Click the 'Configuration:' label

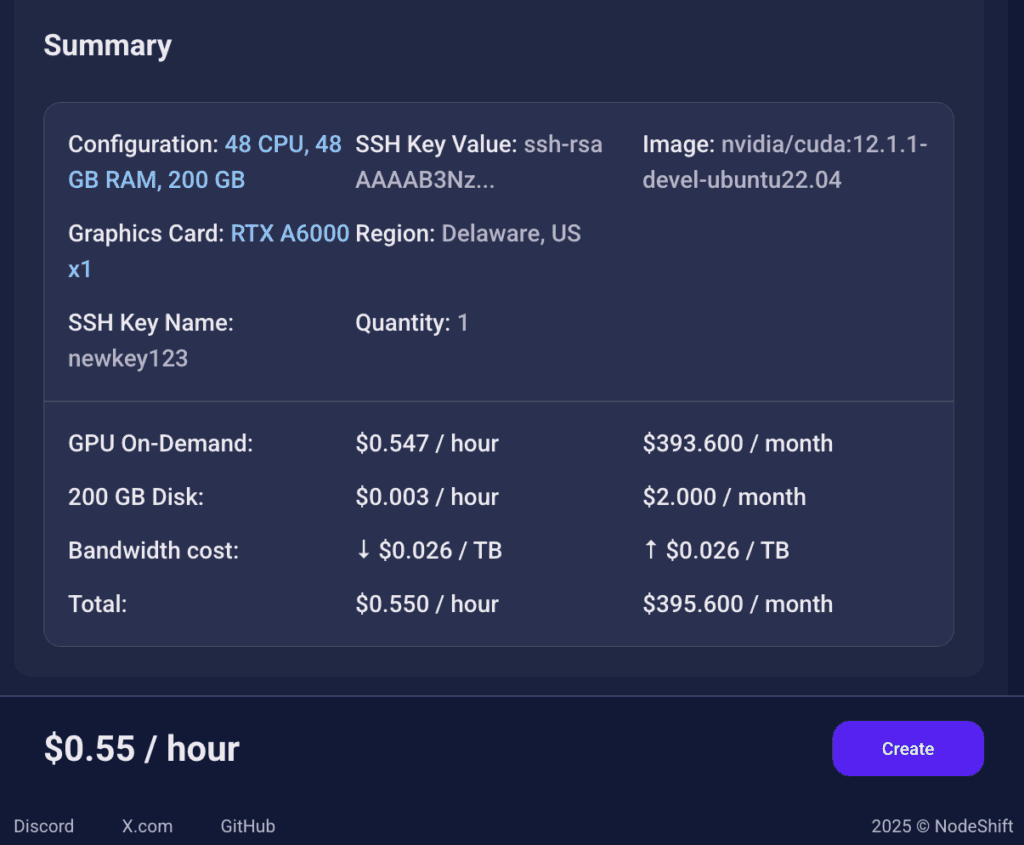point(144,144)
